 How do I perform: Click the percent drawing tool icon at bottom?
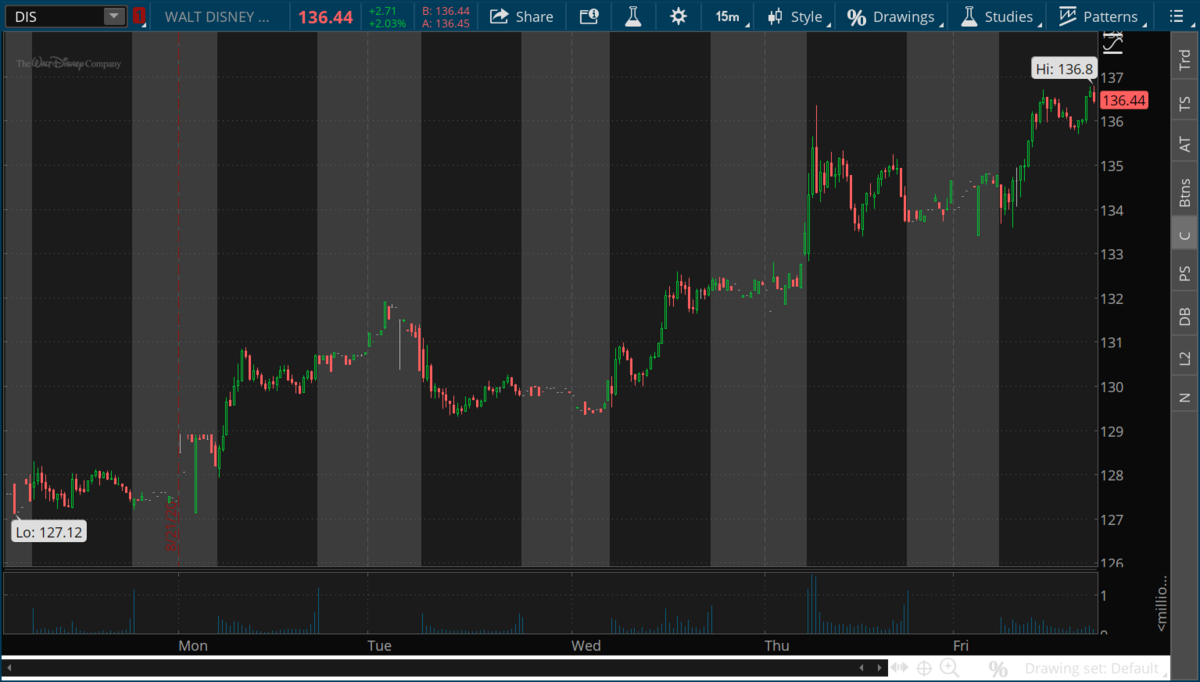(997, 668)
